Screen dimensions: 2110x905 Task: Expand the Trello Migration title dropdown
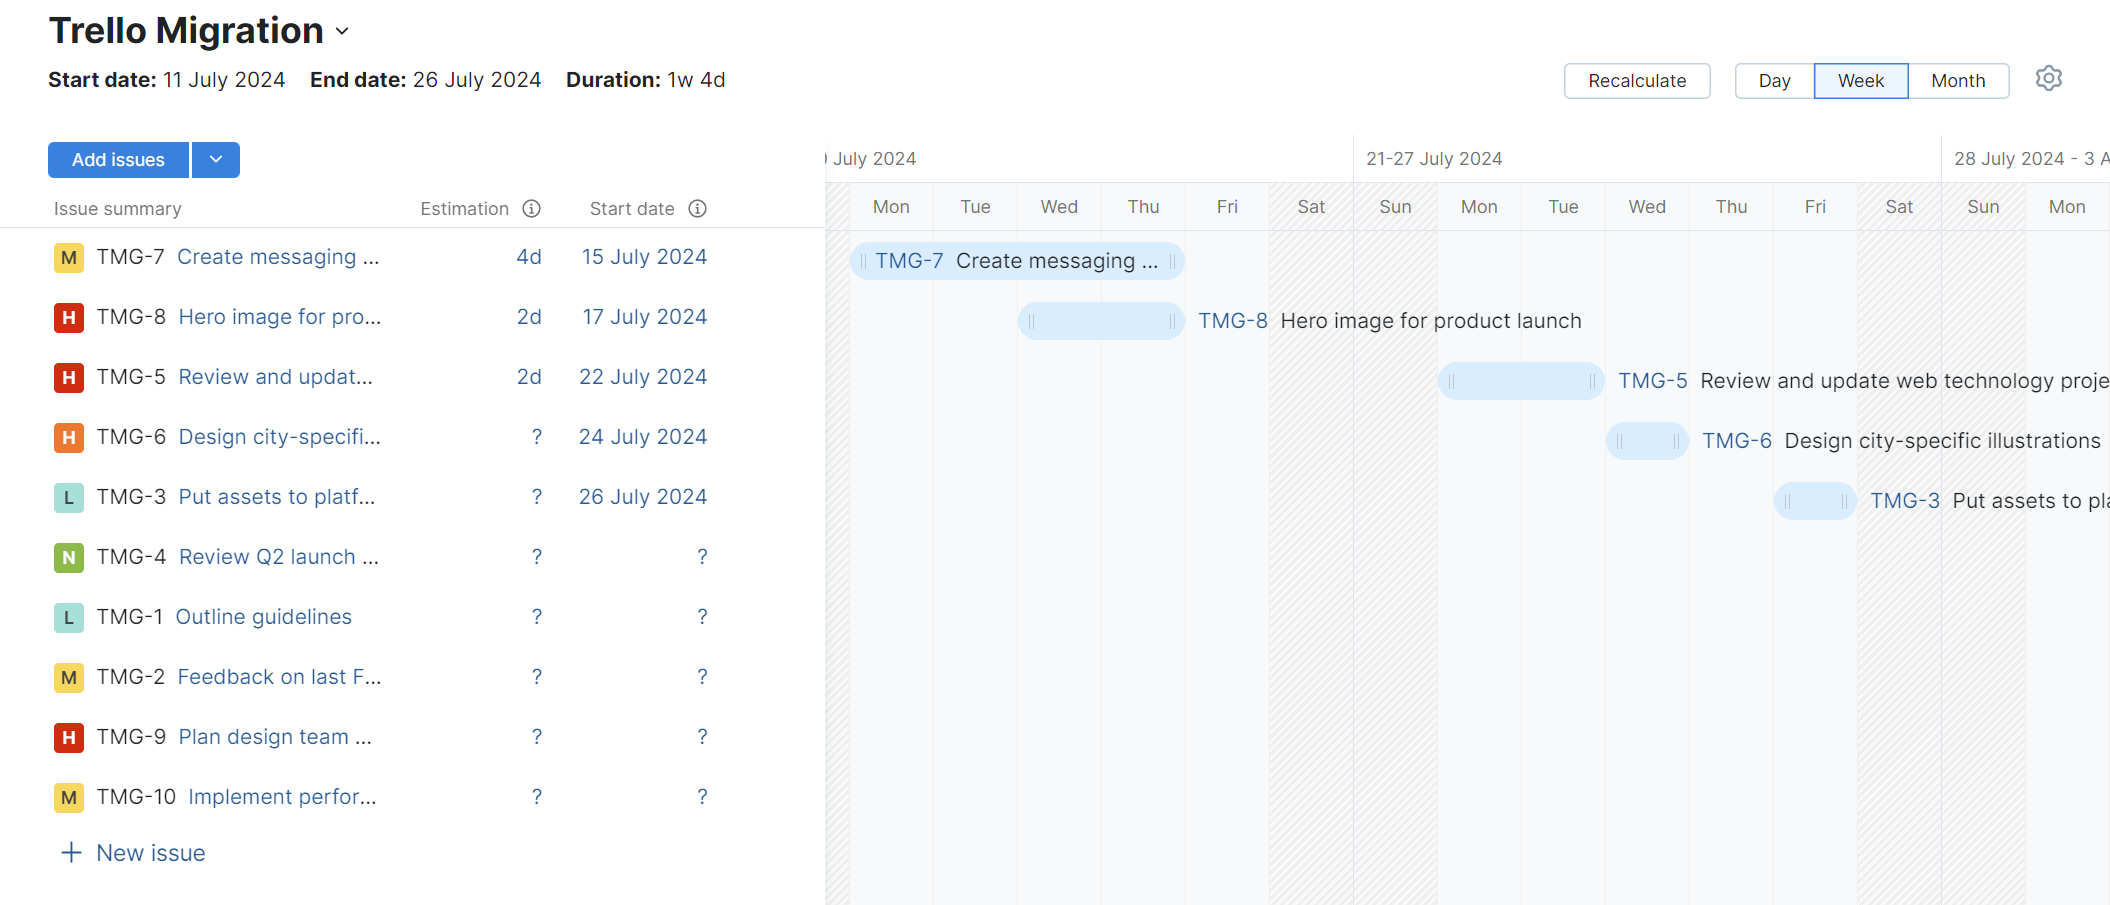click(x=343, y=32)
